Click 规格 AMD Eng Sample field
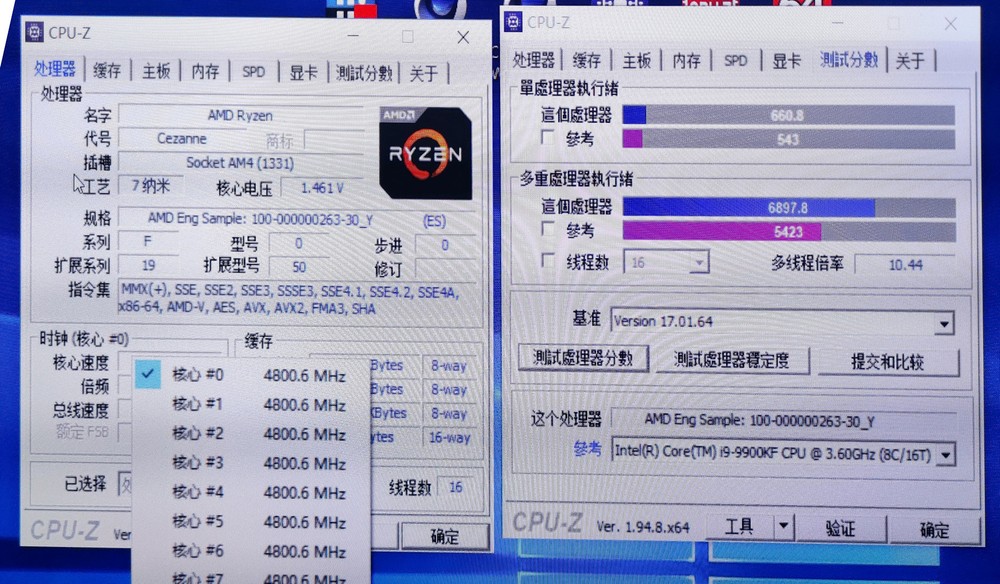Viewport: 1000px width, 584px height. 297,219
